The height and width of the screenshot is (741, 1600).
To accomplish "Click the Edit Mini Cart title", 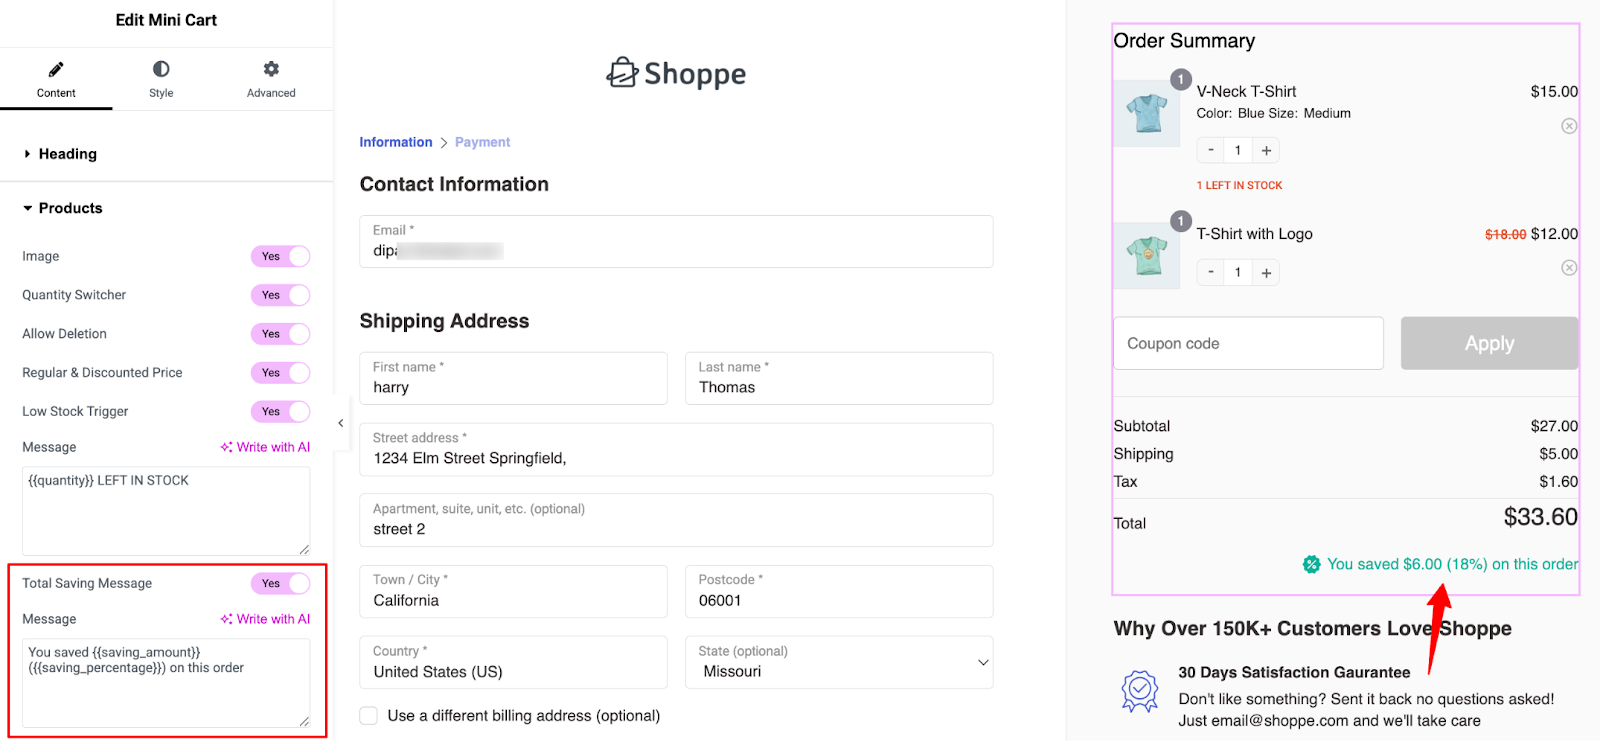I will pos(166,20).
